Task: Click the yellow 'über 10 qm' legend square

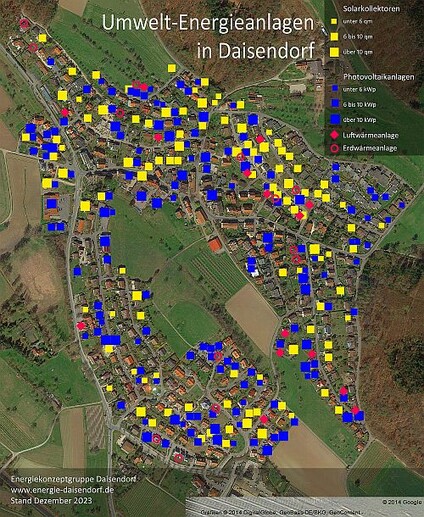Action: [334, 52]
